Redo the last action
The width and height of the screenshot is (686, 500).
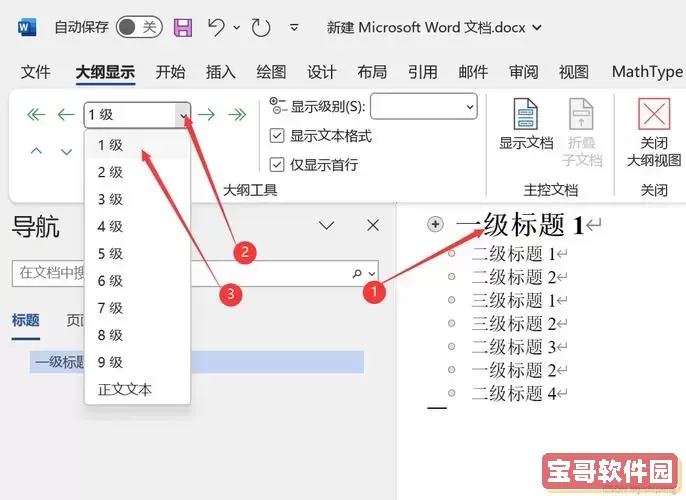[261, 28]
